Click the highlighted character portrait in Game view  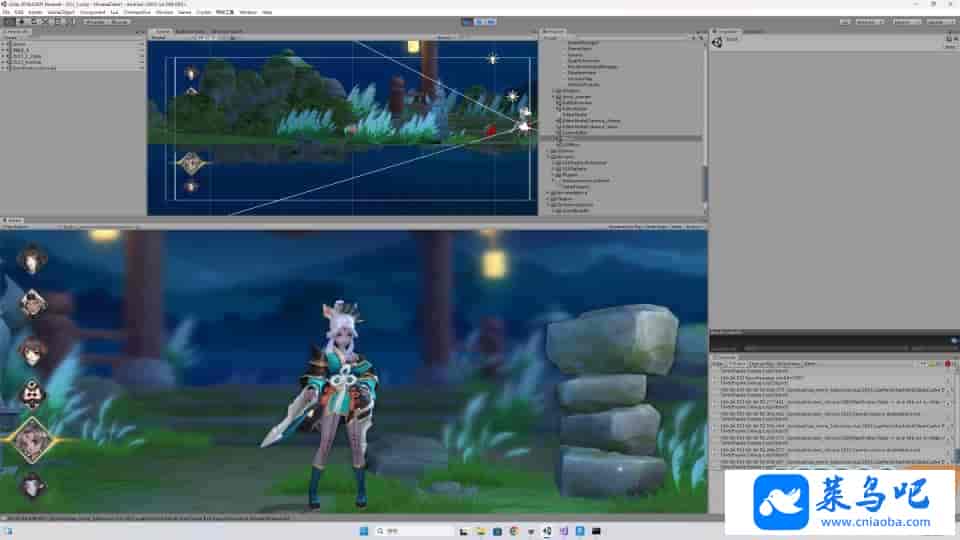coord(32,439)
